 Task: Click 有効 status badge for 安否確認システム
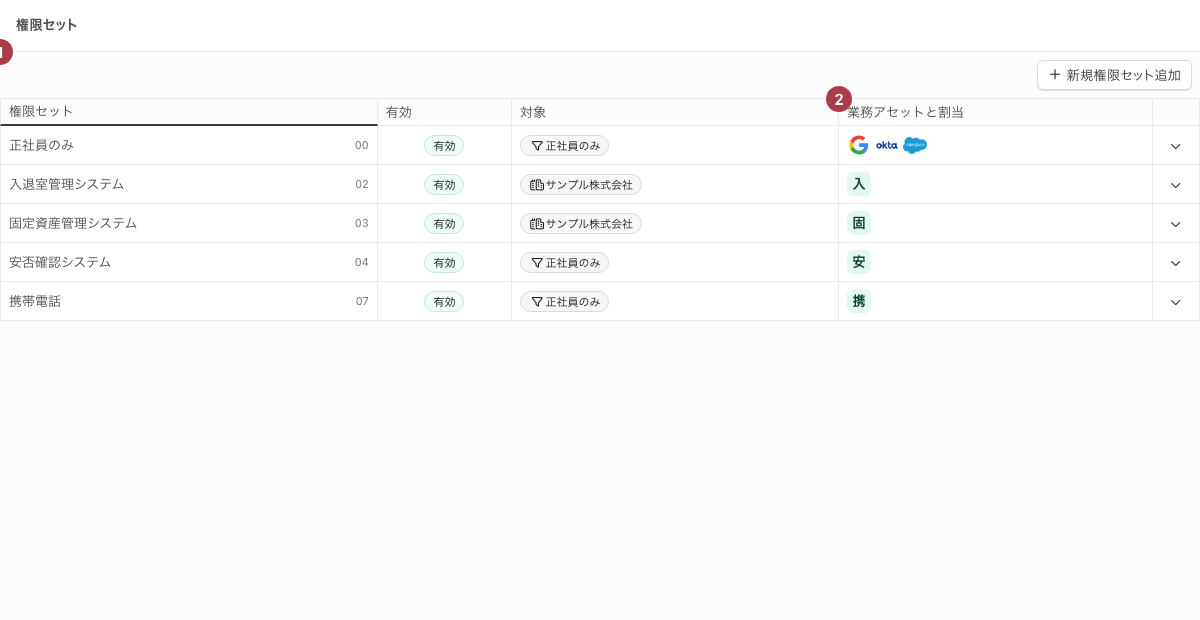(444, 263)
